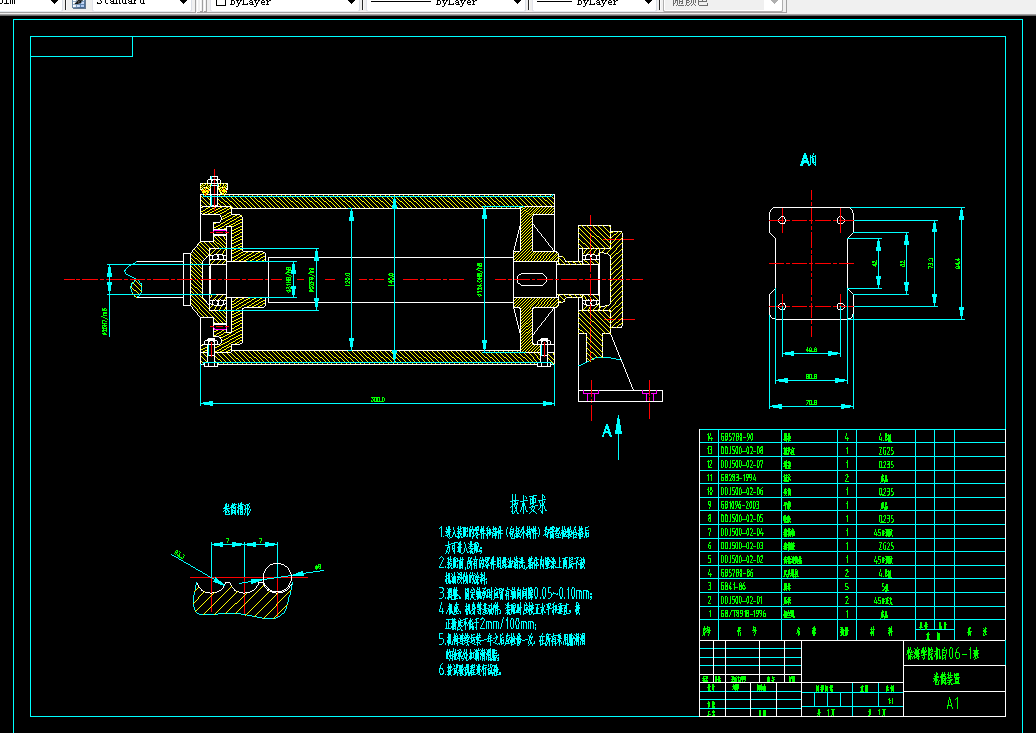Select the 卷筒槽形 detail label
Screen dimensions: 1036x733
point(237,510)
